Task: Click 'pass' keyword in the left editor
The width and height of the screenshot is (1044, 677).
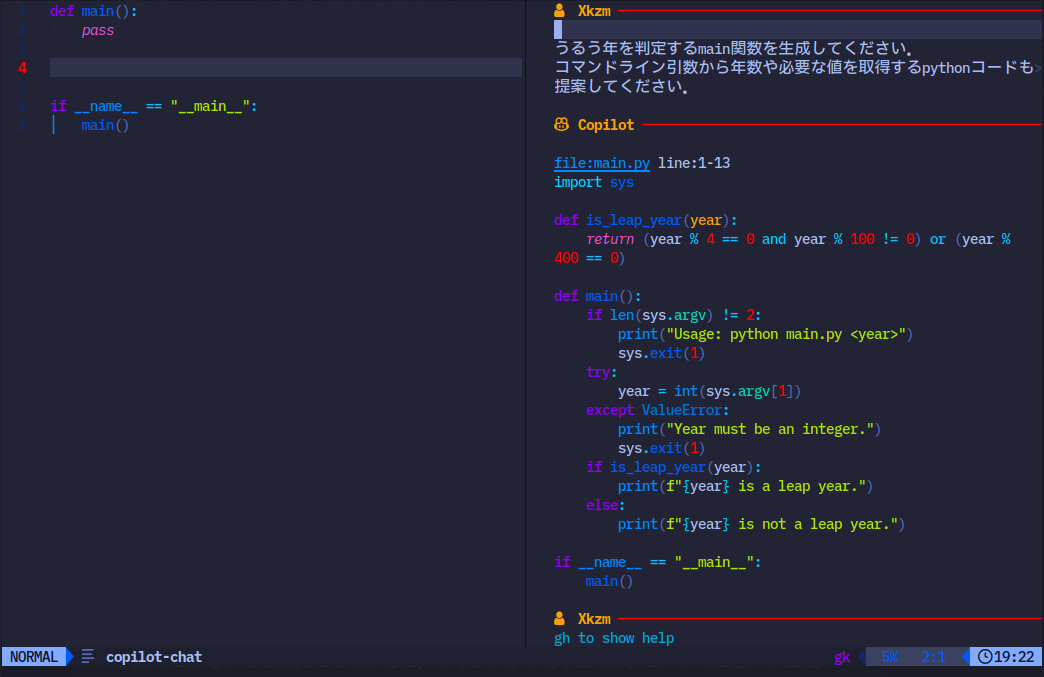Action: [98, 30]
